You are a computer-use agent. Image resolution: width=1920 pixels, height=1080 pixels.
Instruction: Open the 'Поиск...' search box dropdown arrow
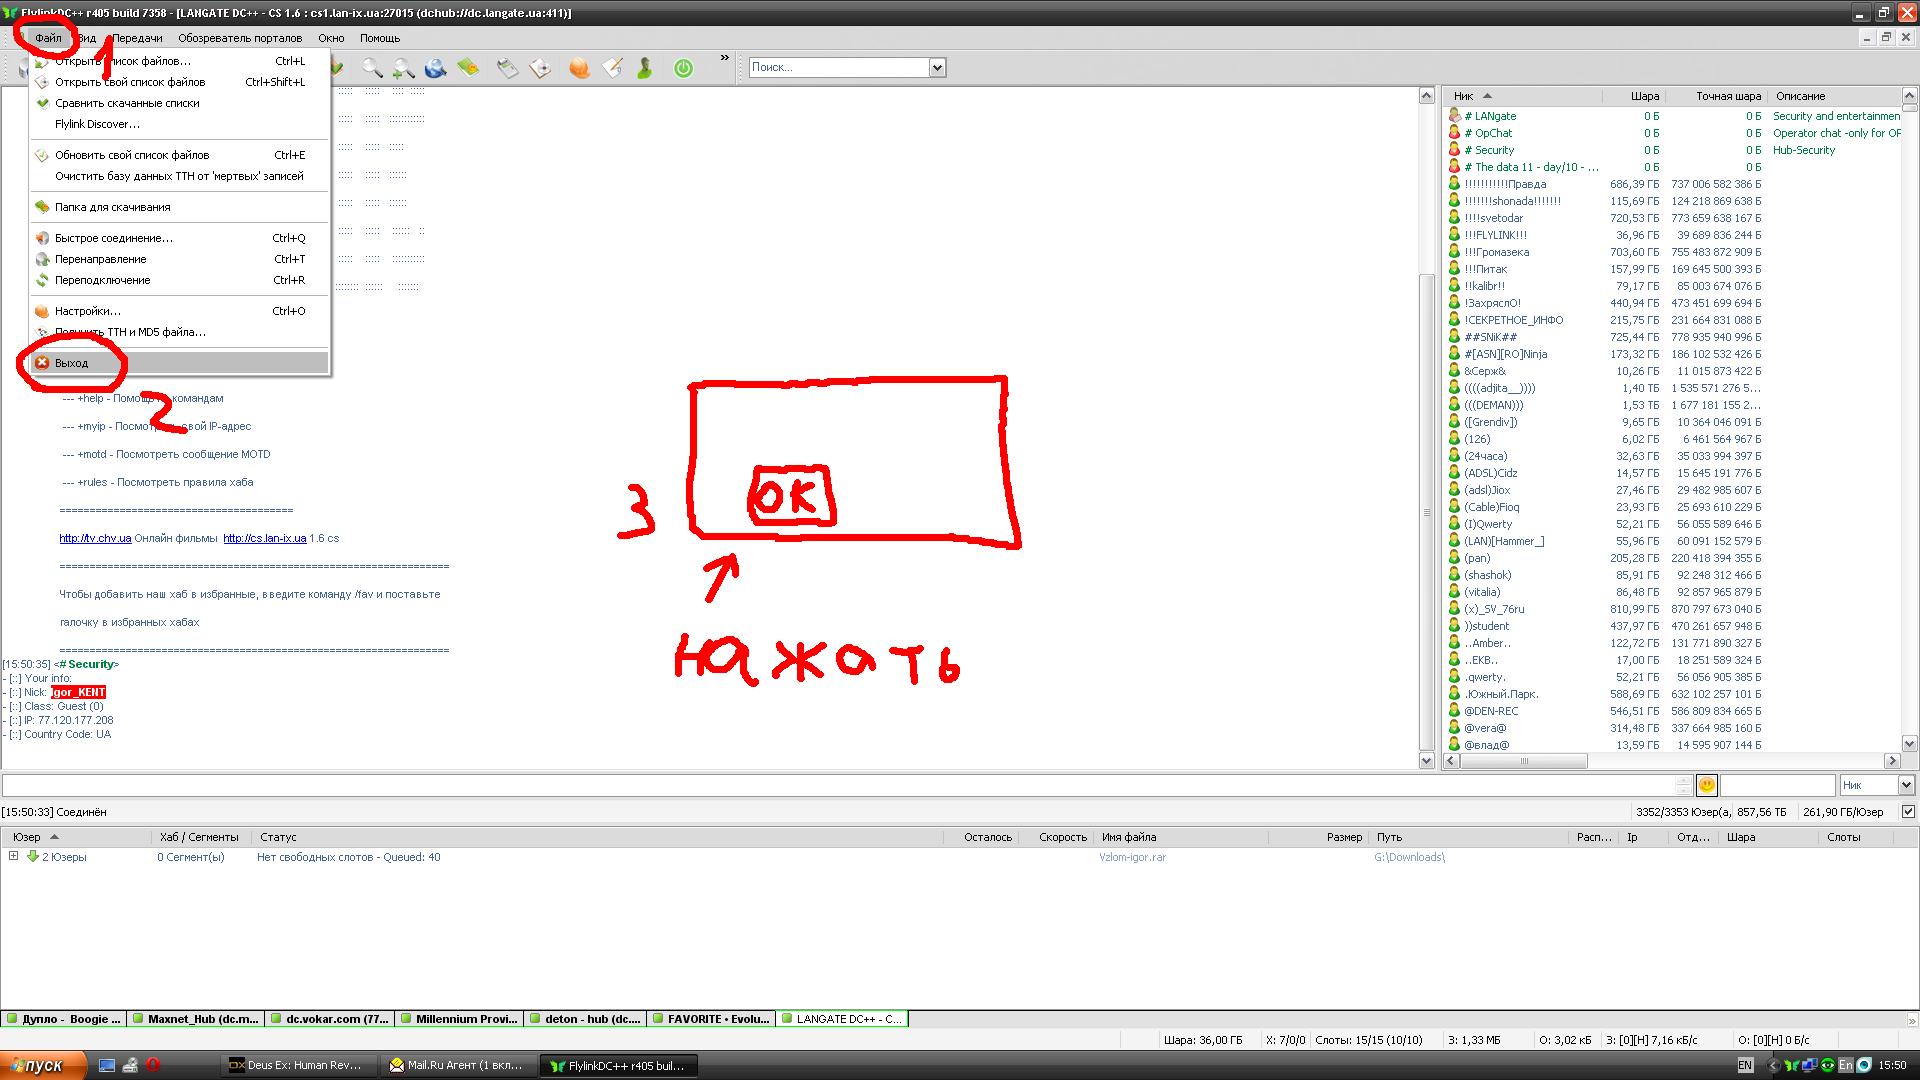coord(937,67)
